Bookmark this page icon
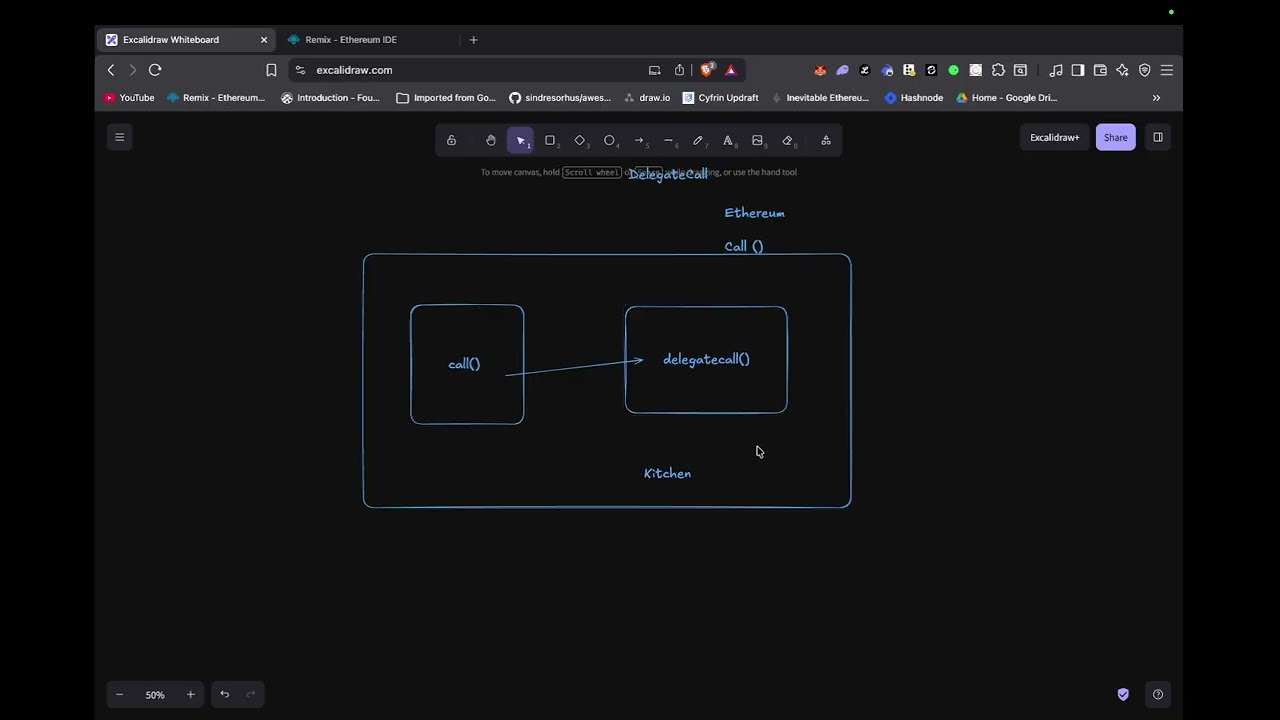 (x=271, y=70)
